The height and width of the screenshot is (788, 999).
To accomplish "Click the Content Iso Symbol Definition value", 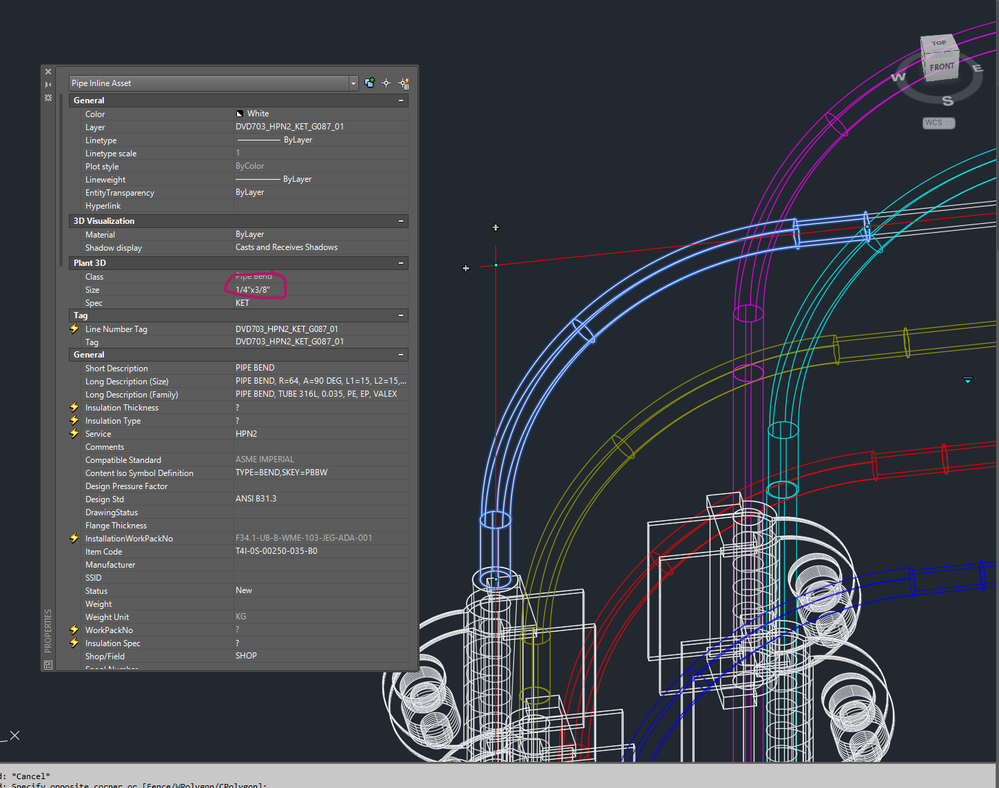I will pyautogui.click(x=281, y=473).
